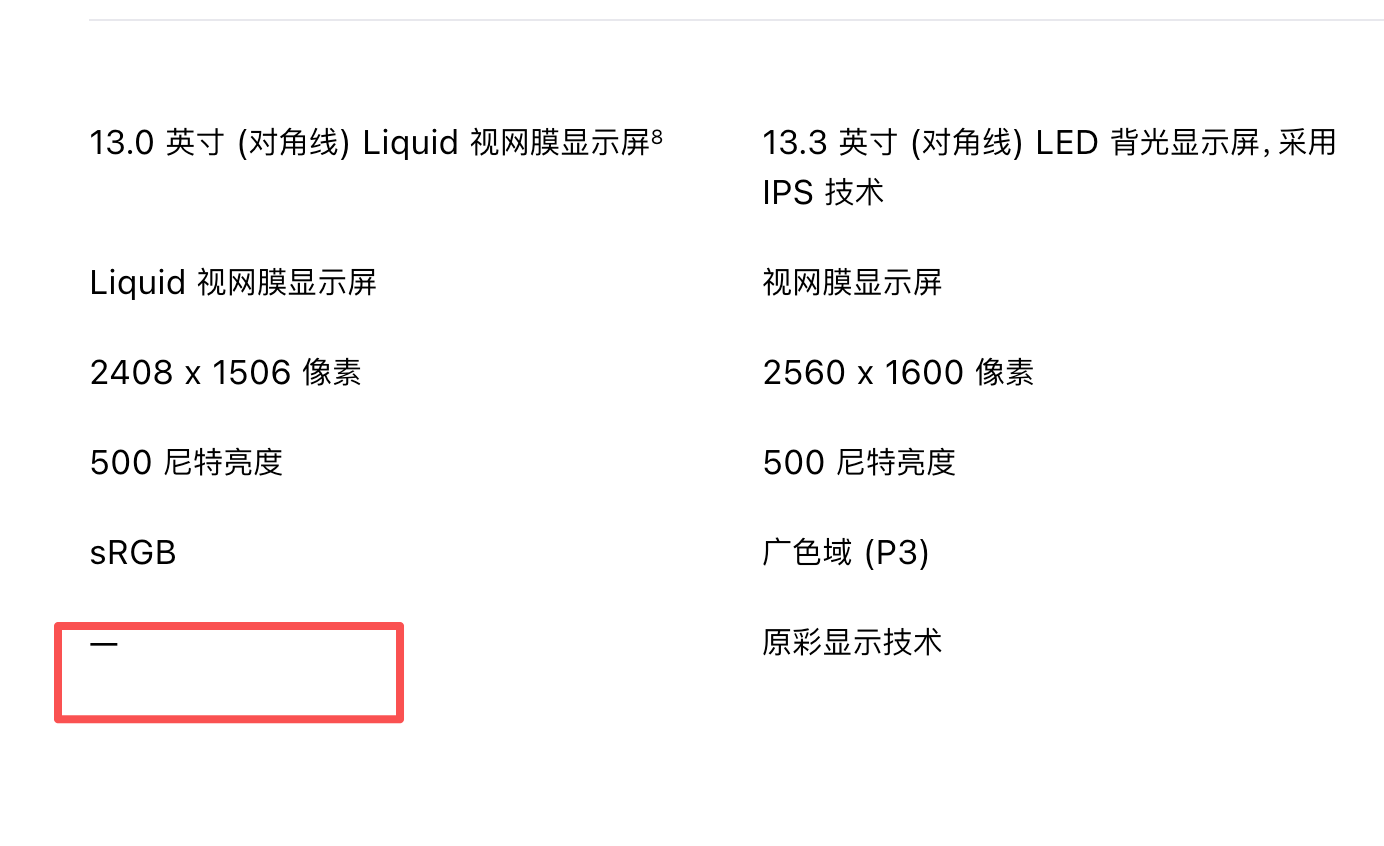
Task: Click right column "500 尼特亮度" text
Action: tap(859, 463)
